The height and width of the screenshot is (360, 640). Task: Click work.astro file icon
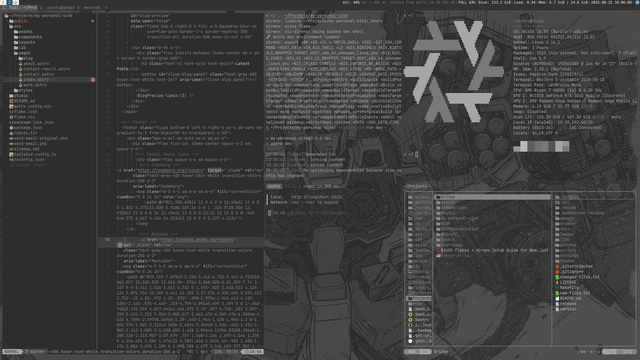(x=20, y=85)
